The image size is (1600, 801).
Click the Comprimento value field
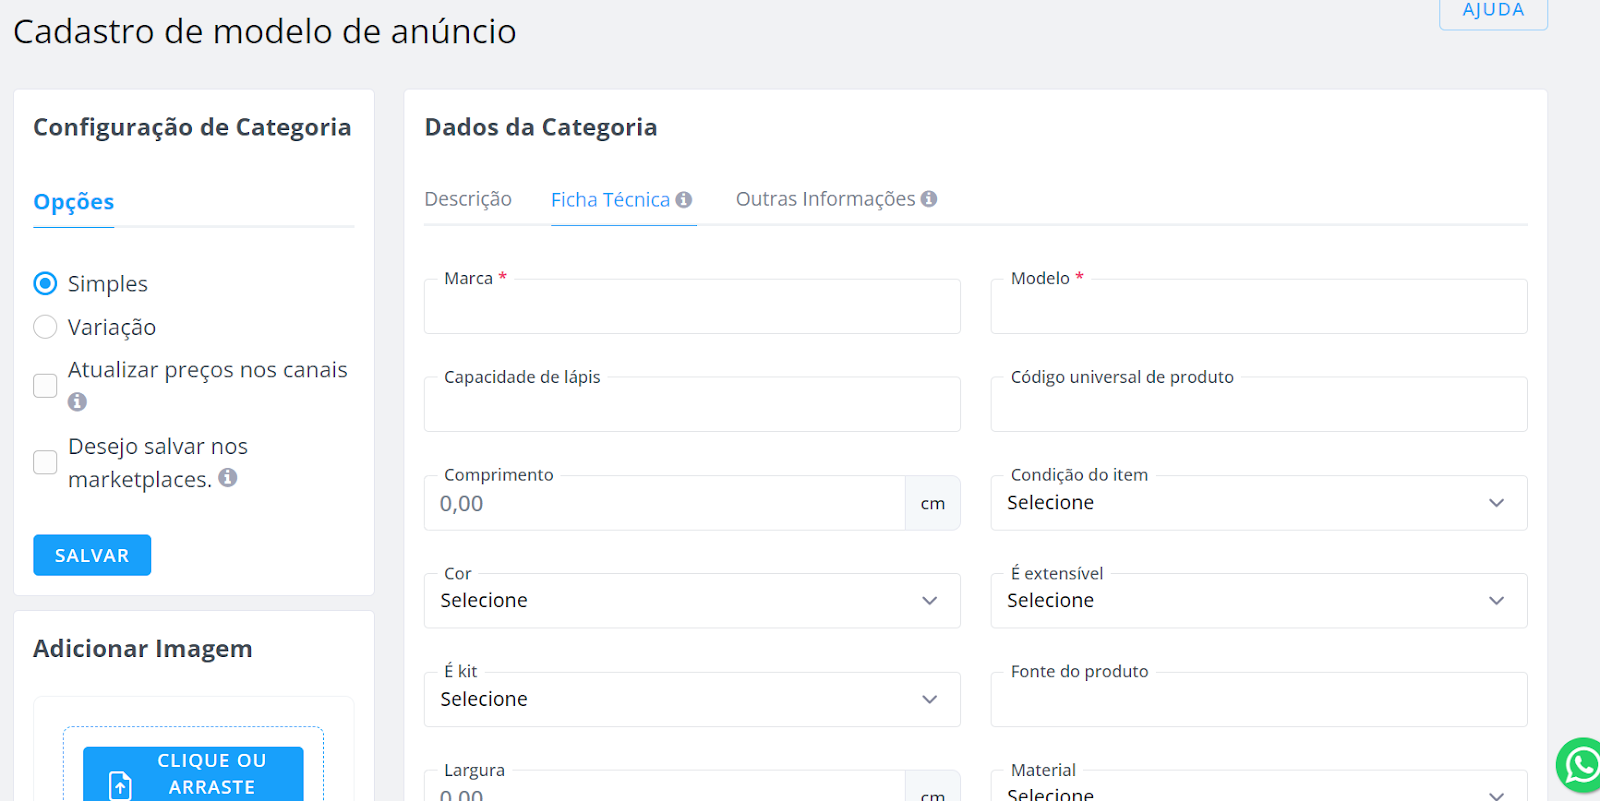click(x=665, y=503)
